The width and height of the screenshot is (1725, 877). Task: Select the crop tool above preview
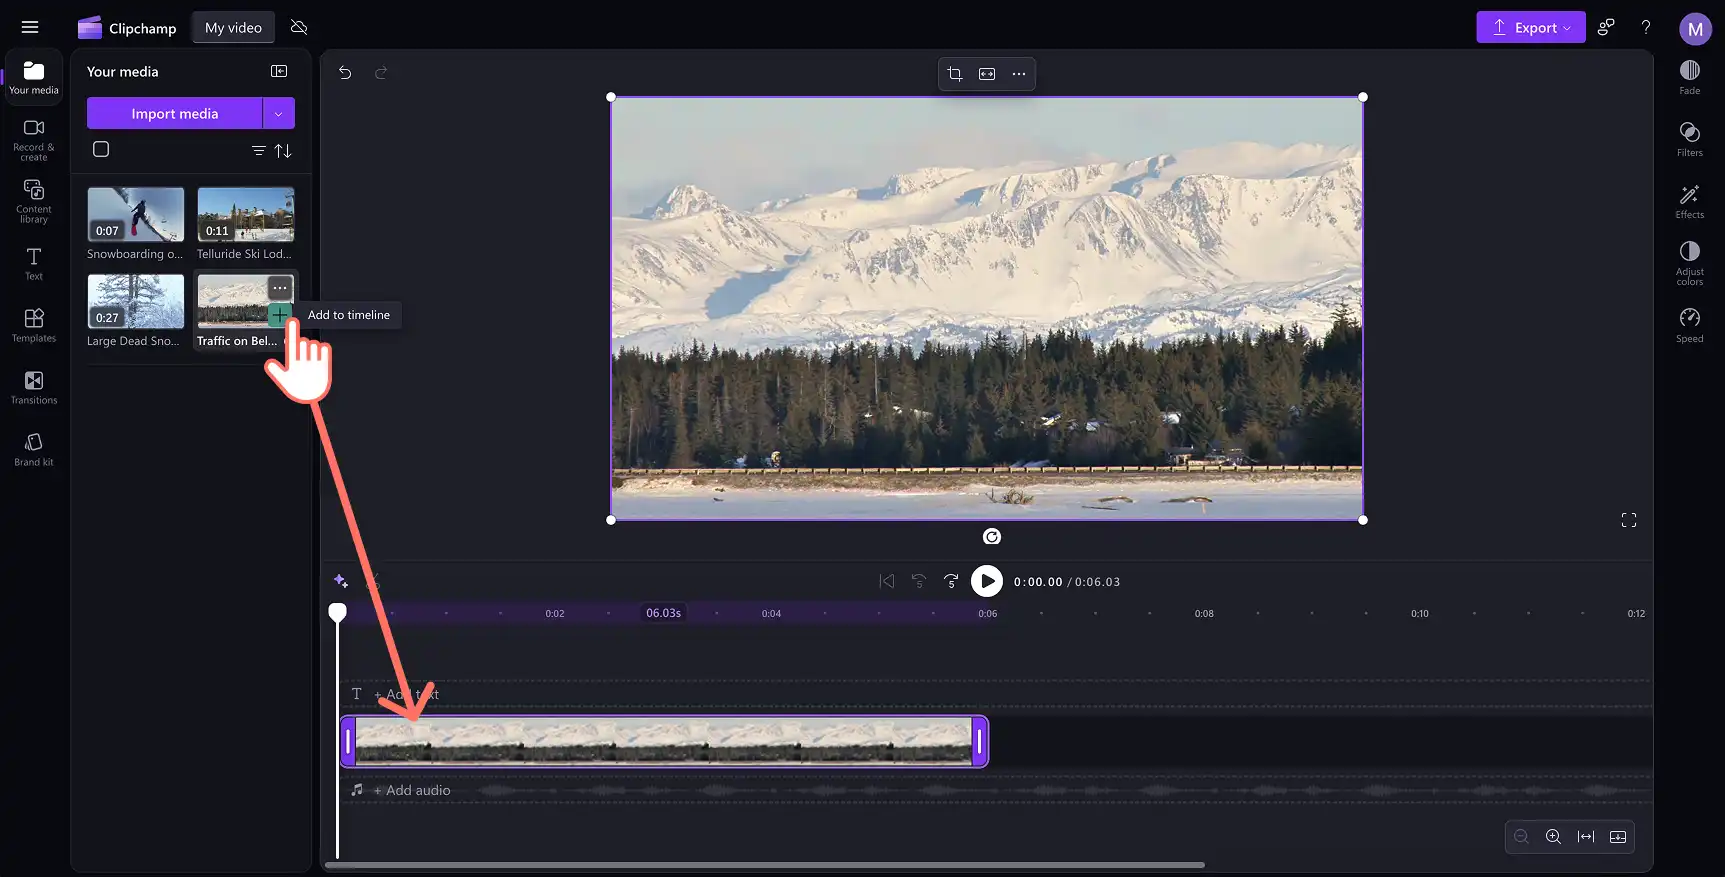(955, 74)
